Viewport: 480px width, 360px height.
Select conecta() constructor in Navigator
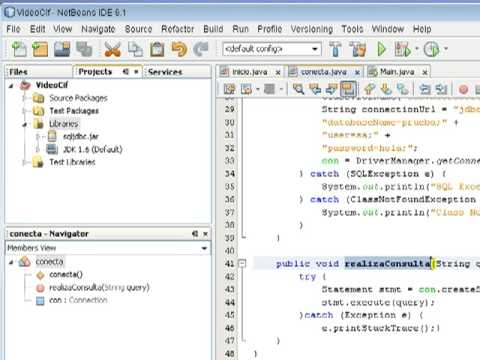click(66, 275)
